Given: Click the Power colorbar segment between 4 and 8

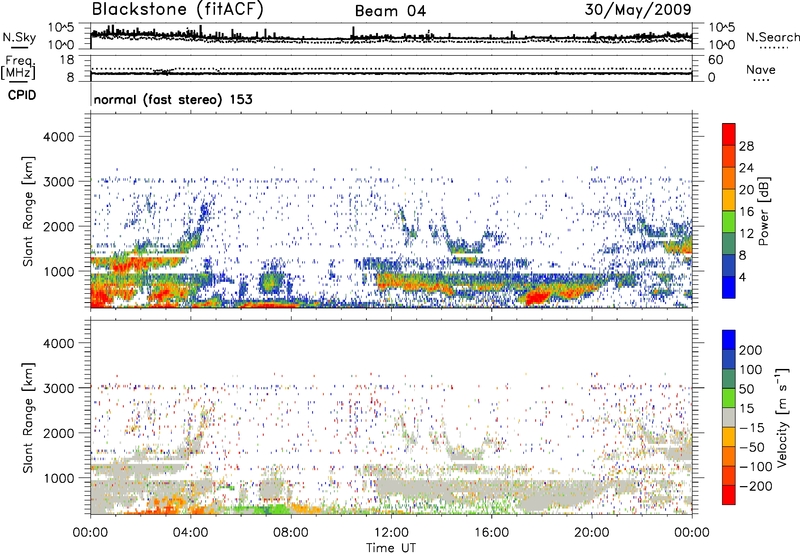Looking at the screenshot, I should tap(729, 265).
